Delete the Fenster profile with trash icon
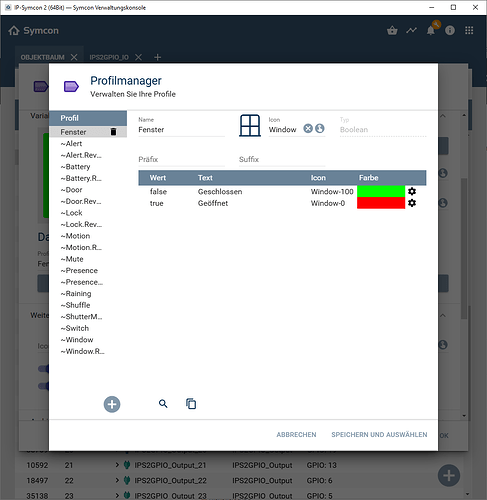This screenshot has height=500, width=487. pos(113,132)
